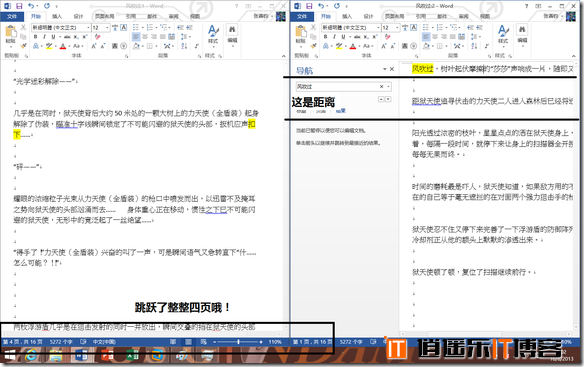Grow font size in left Word window

93,46
